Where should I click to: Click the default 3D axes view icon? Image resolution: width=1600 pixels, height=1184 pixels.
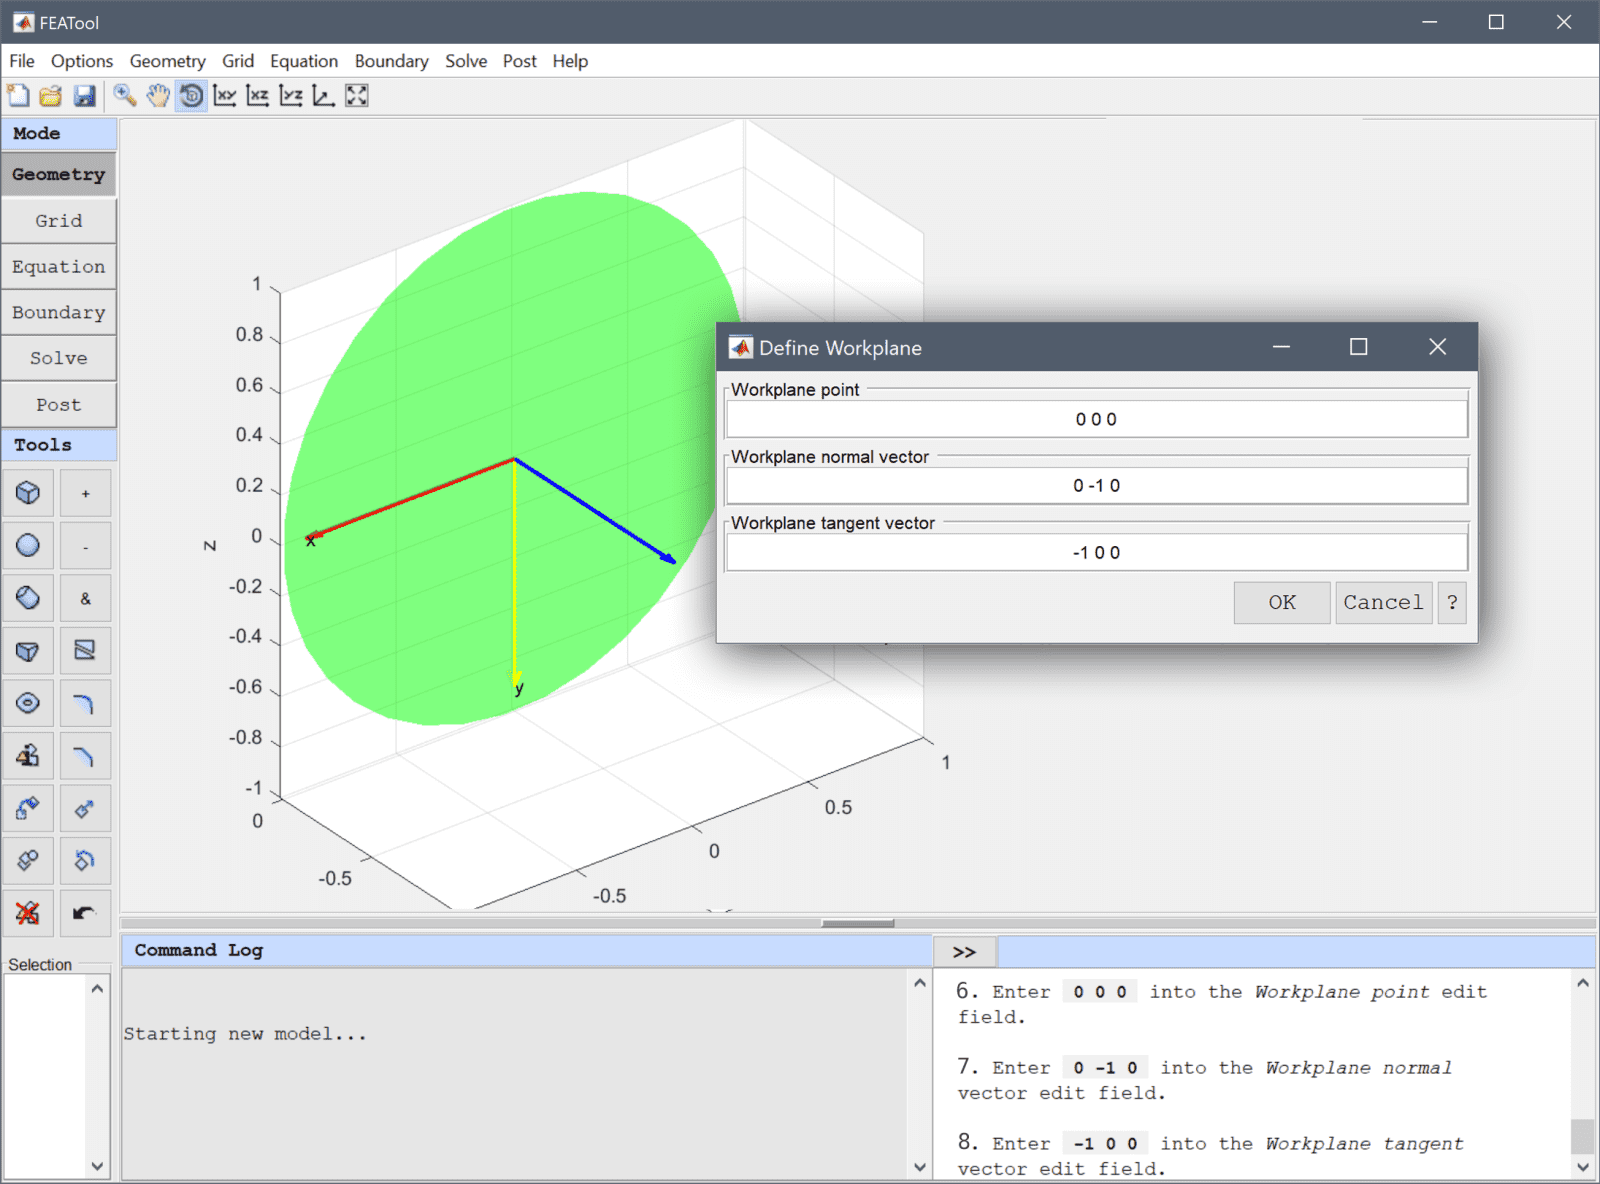click(x=324, y=96)
